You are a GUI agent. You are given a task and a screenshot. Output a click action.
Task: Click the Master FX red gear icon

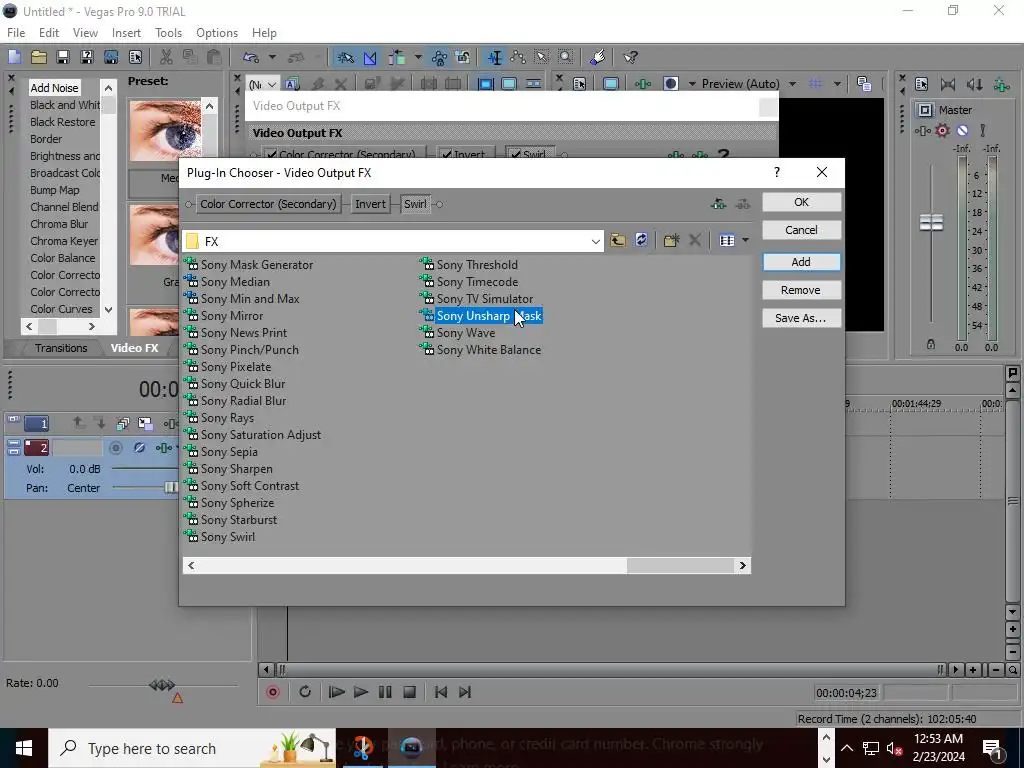point(942,131)
